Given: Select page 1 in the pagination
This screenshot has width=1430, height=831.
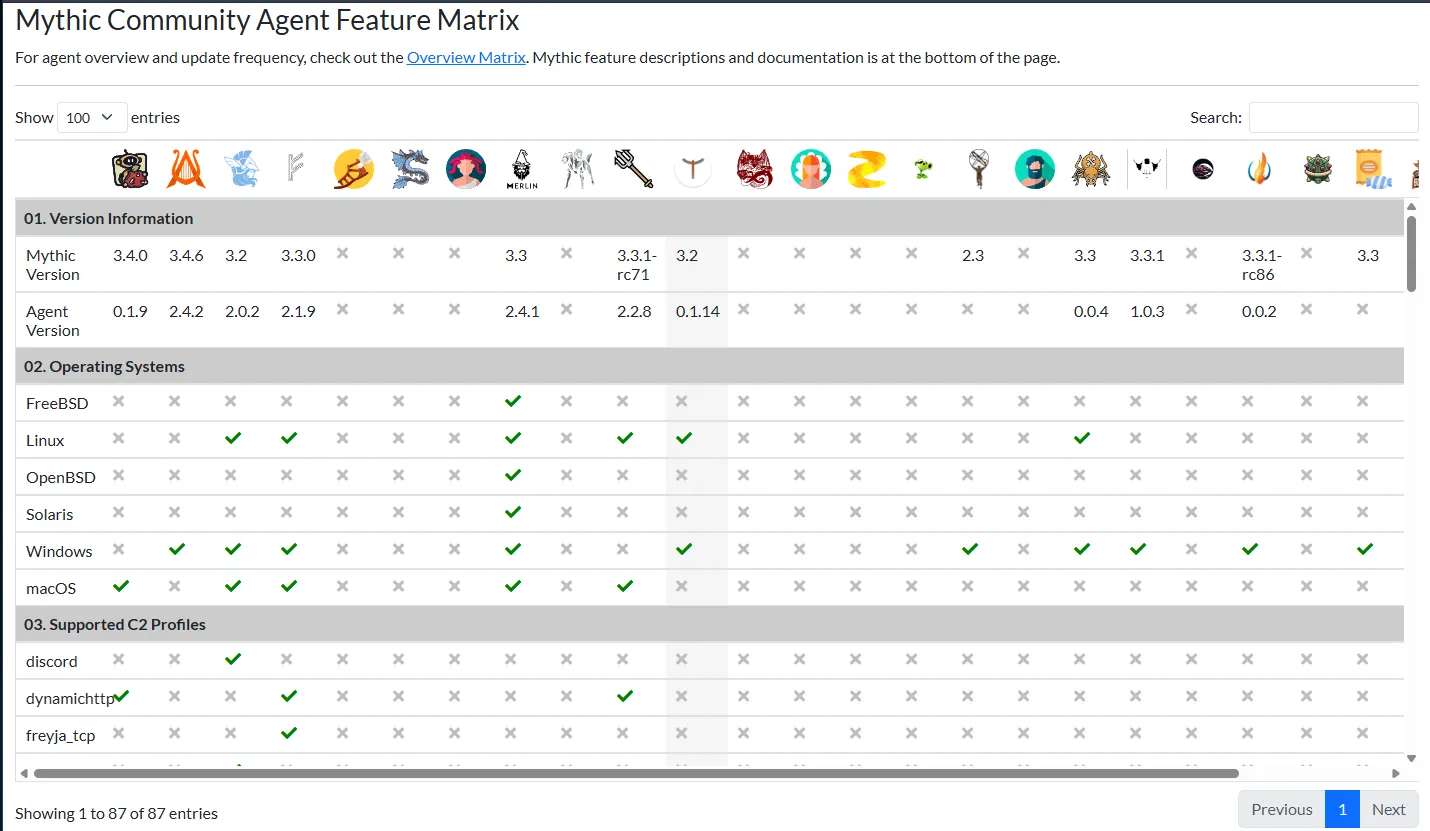Looking at the screenshot, I should [x=1343, y=809].
